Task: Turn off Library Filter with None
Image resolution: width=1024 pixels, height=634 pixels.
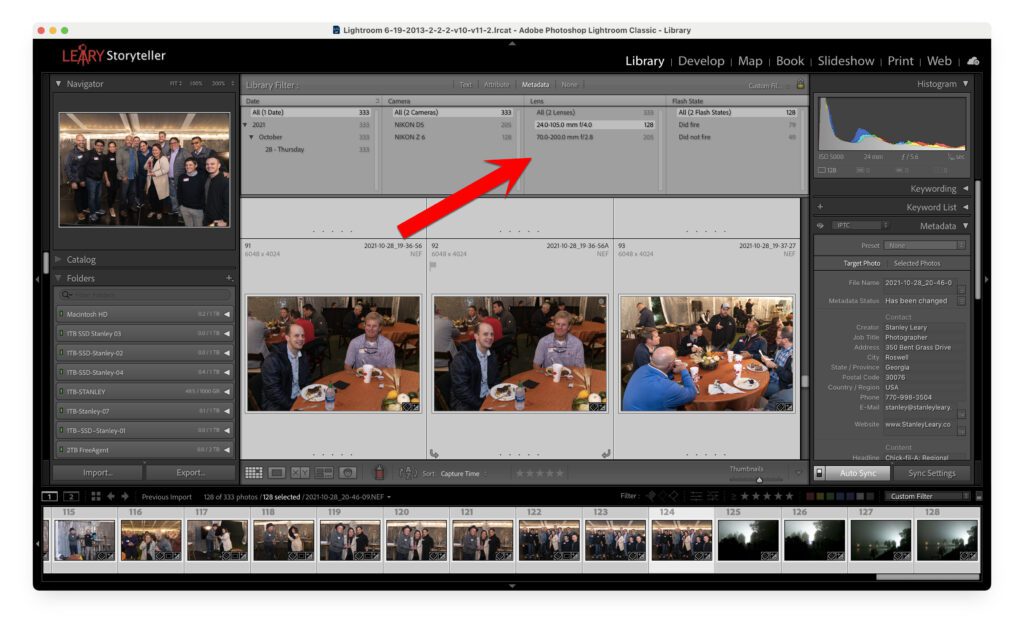Action: 569,85
